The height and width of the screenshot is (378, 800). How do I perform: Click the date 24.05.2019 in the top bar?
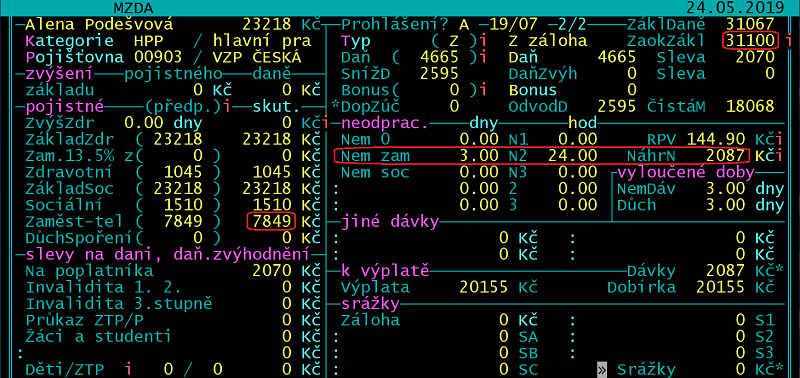pyautogui.click(x=734, y=8)
